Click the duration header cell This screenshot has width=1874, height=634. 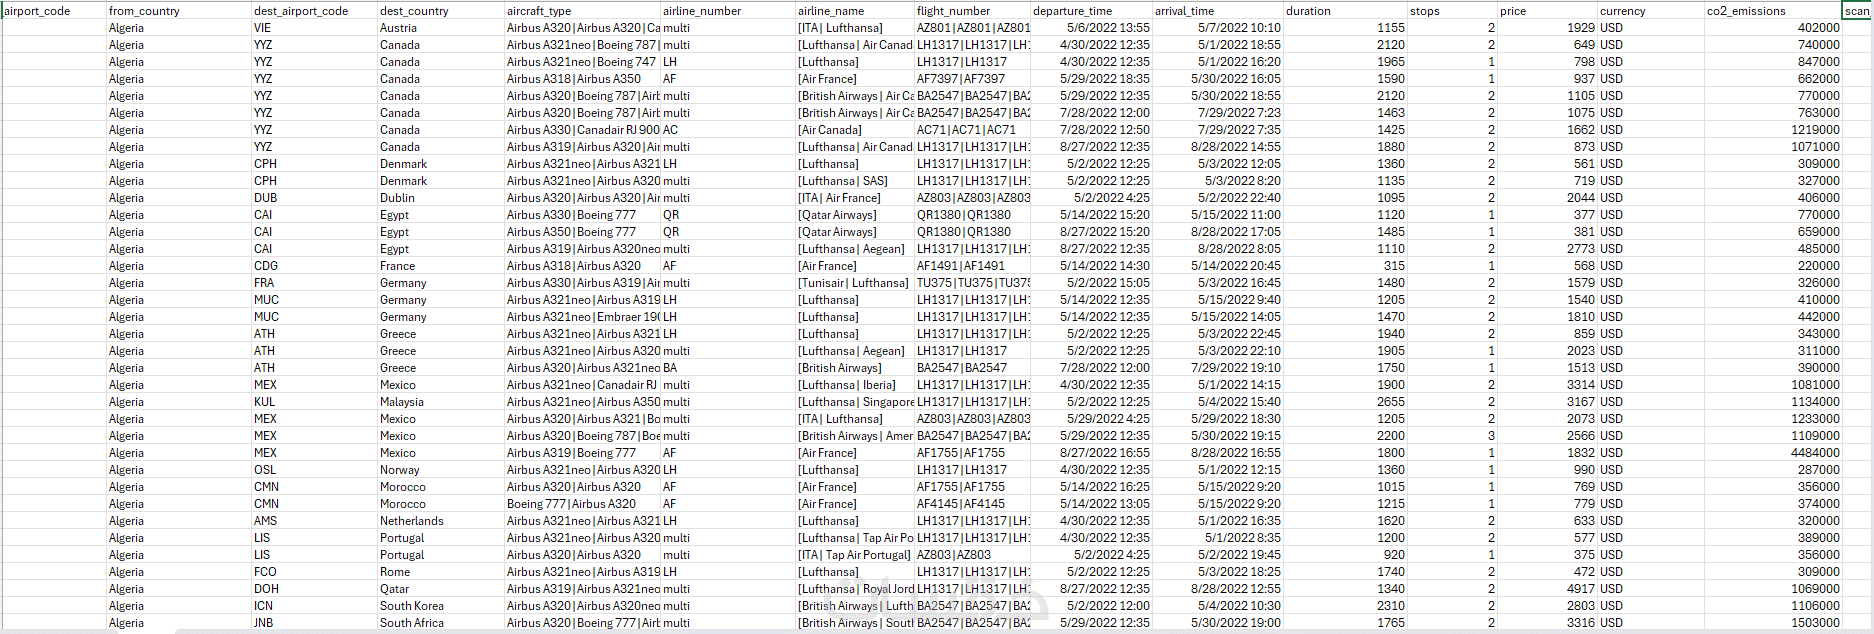click(1345, 11)
